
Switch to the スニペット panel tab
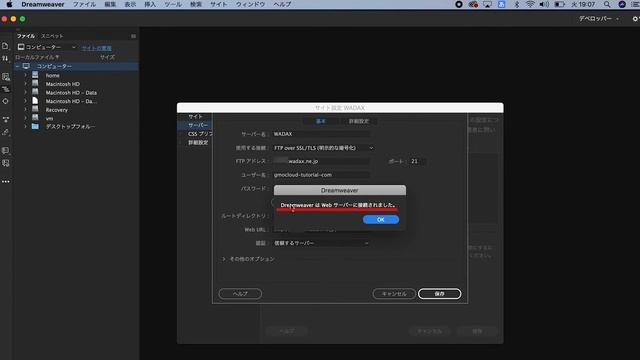tap(52, 36)
